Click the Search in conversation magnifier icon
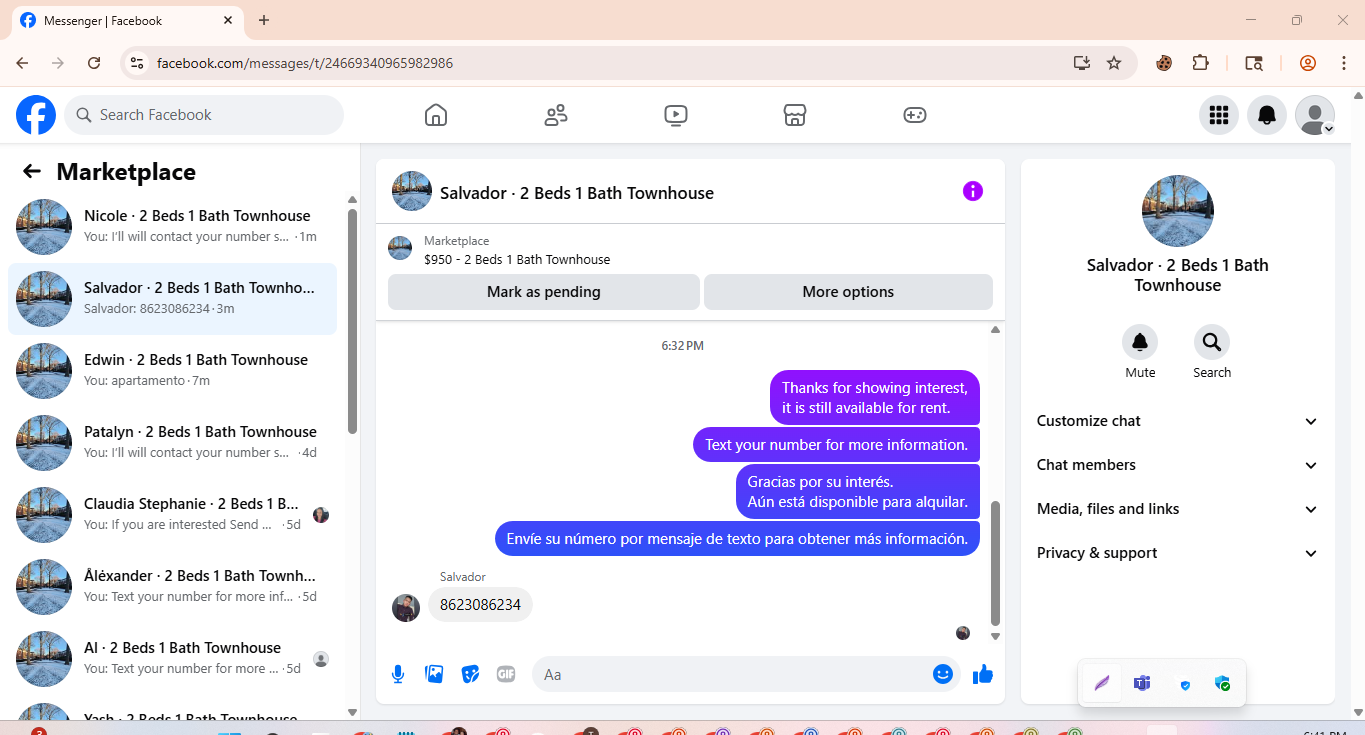 (x=1212, y=343)
